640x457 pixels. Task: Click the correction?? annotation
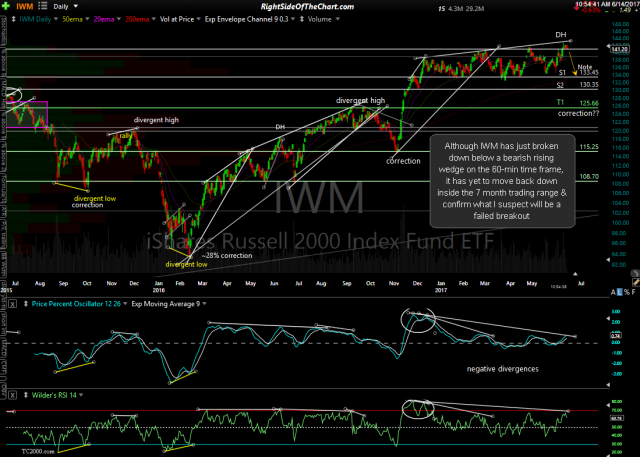(578, 113)
